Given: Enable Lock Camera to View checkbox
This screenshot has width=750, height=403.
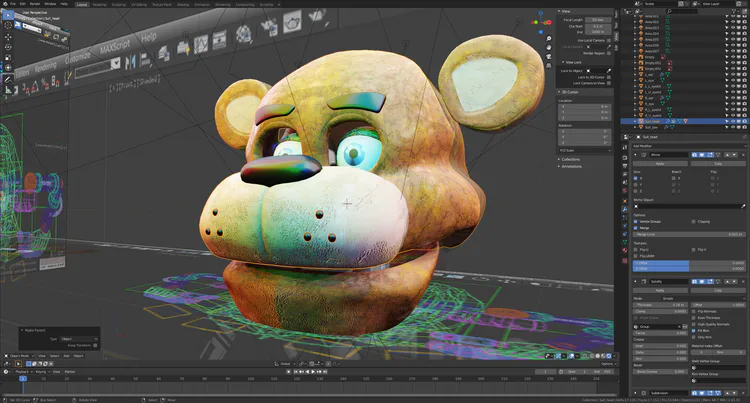Looking at the screenshot, I should [608, 83].
